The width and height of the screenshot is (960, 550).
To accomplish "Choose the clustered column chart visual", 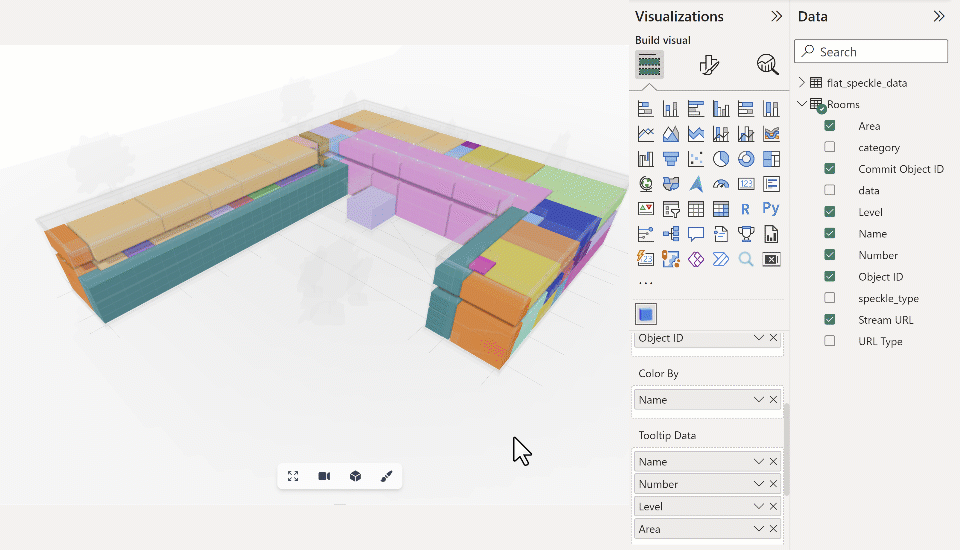I will coord(721,109).
